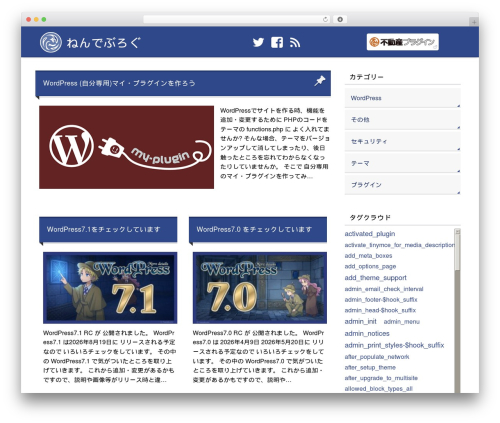
Task: Open the WordPress7.0 をチェックしています post title
Action: coord(254,229)
